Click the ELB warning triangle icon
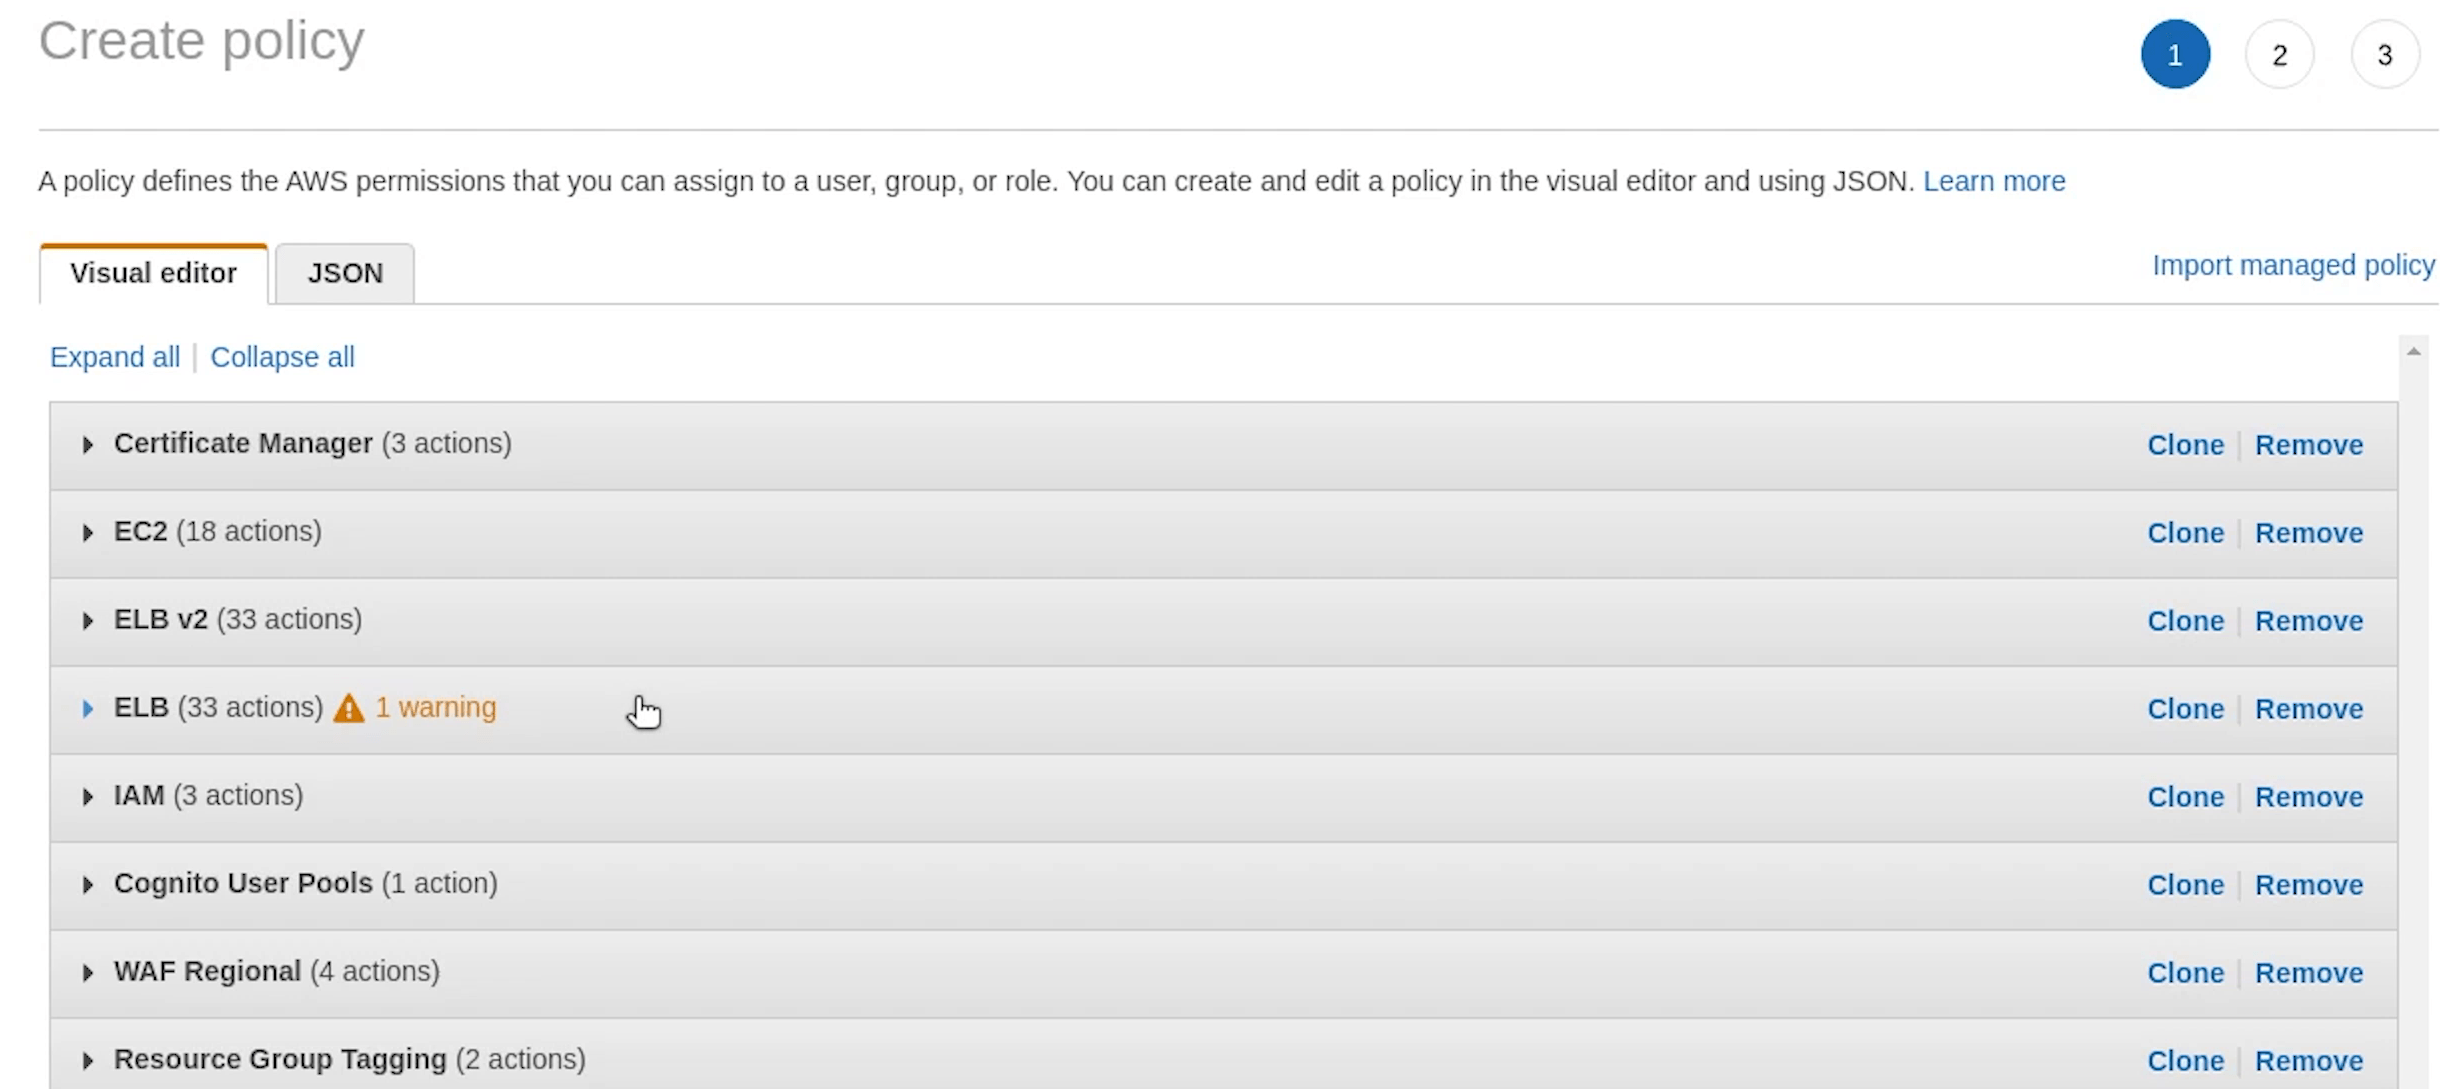Screen dimensions: 2440x1089 pyautogui.click(x=348, y=708)
